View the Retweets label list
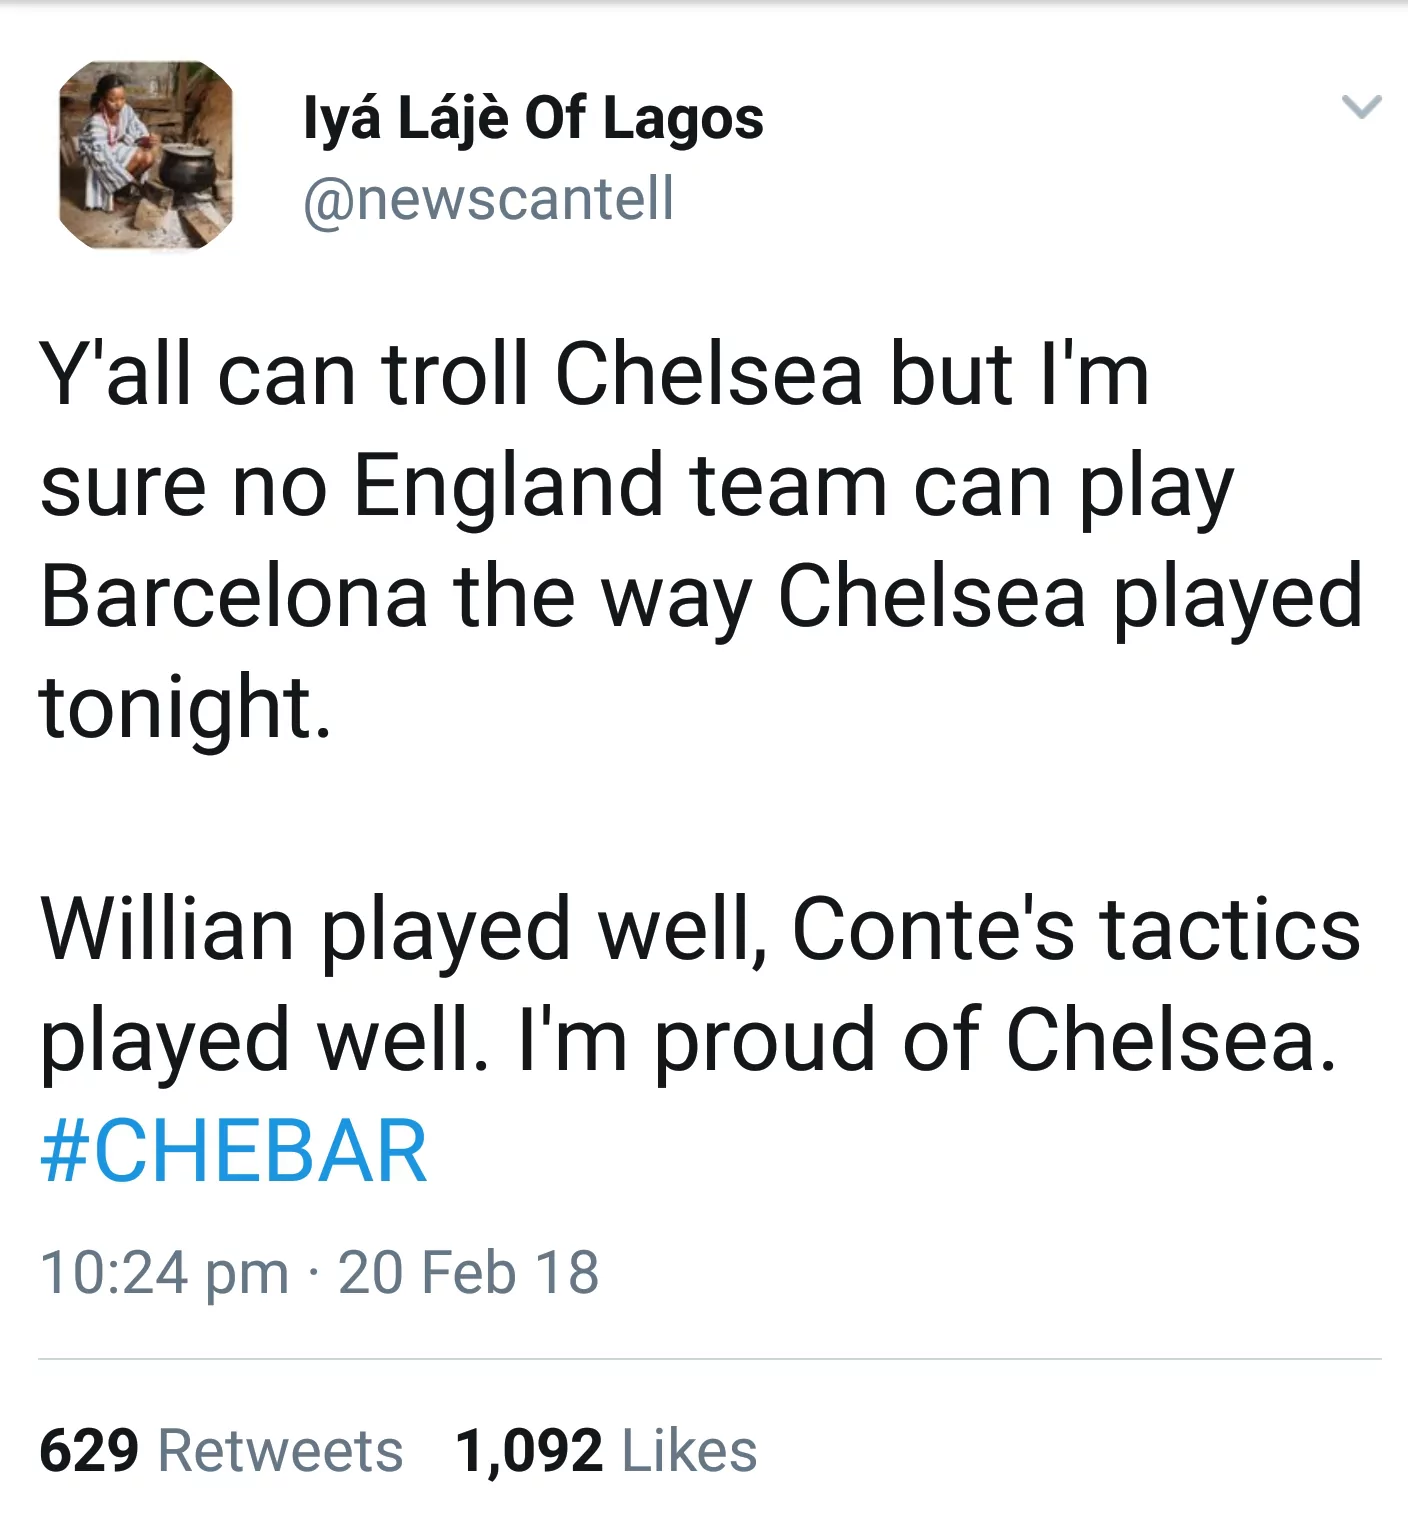This screenshot has width=1408, height=1534. [280, 1450]
